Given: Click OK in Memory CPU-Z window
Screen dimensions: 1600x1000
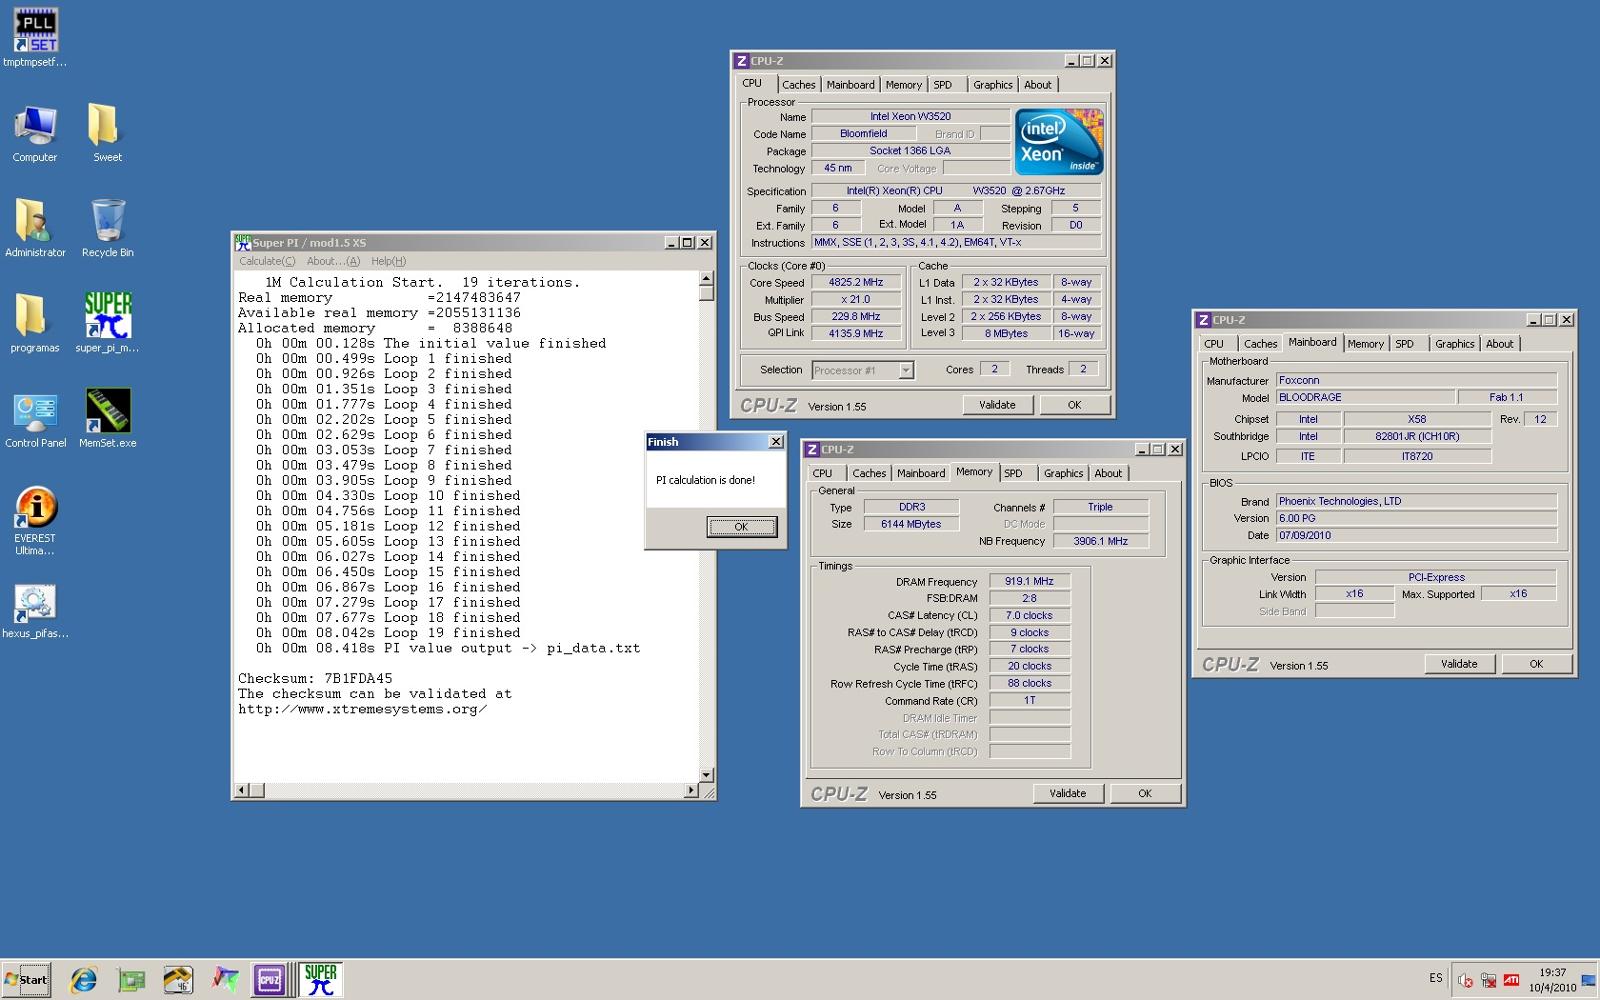Looking at the screenshot, I should click(1145, 794).
